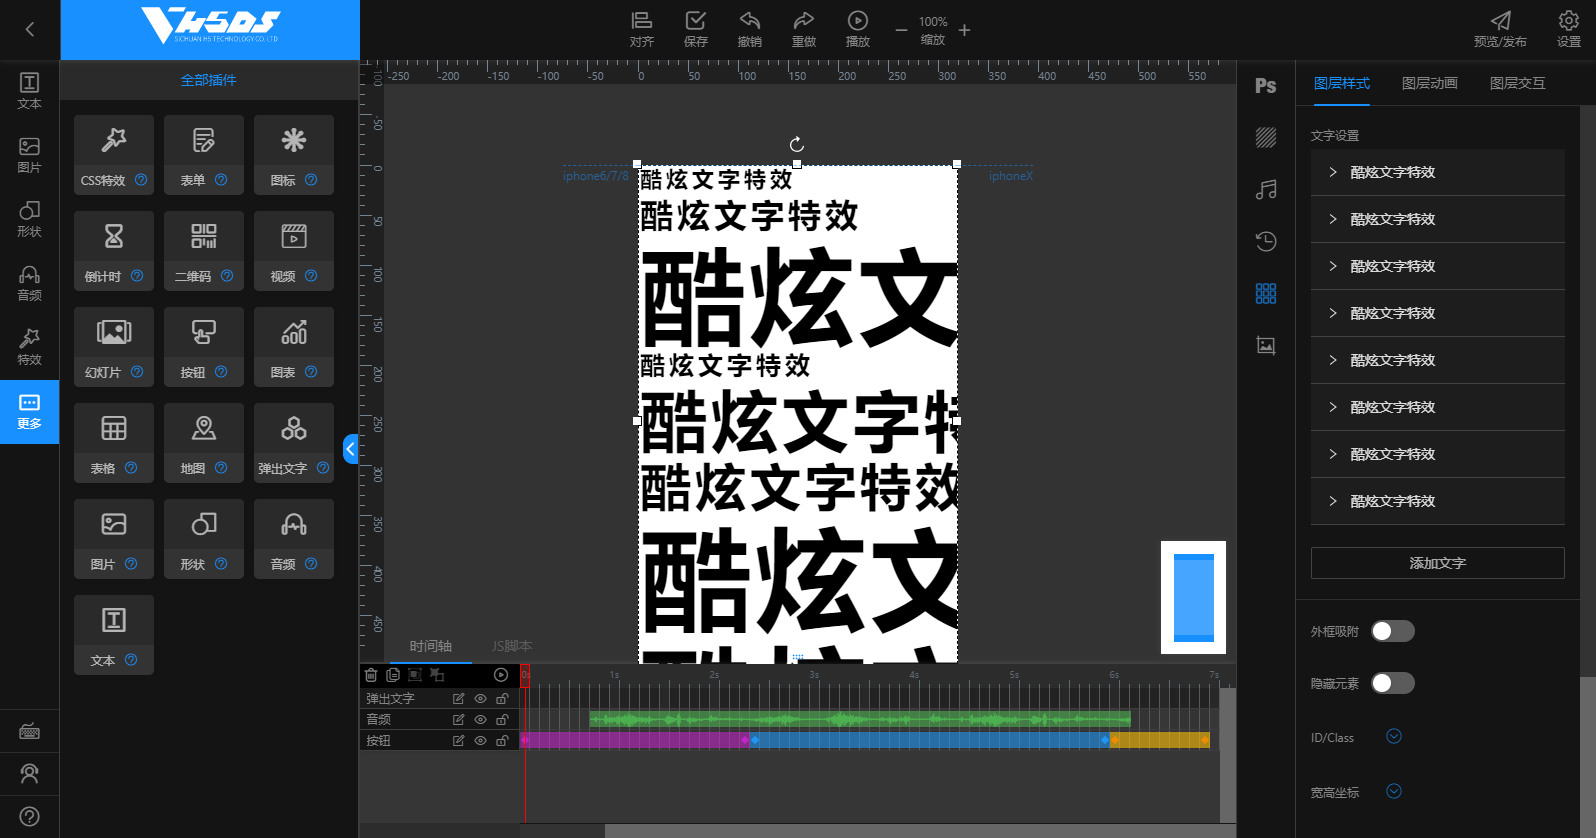Screen dimensions: 1596x838
Task: Open keyboard shortcuts icon in sidebar
Action: pyautogui.click(x=29, y=732)
